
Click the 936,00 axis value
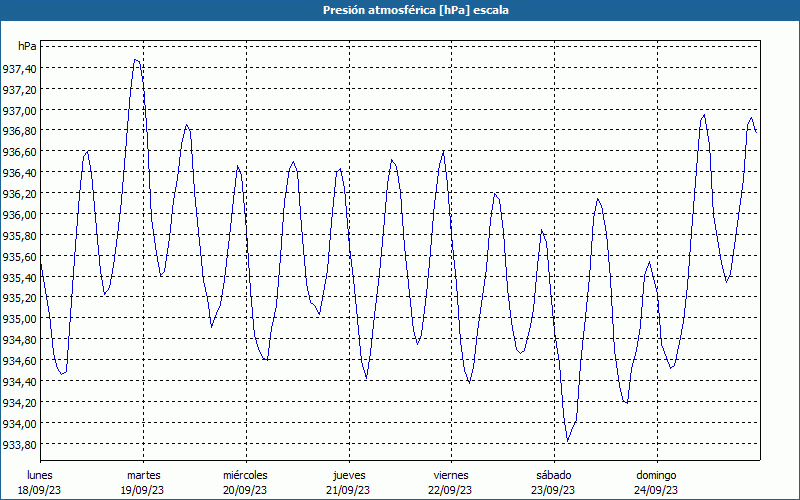coord(20,214)
